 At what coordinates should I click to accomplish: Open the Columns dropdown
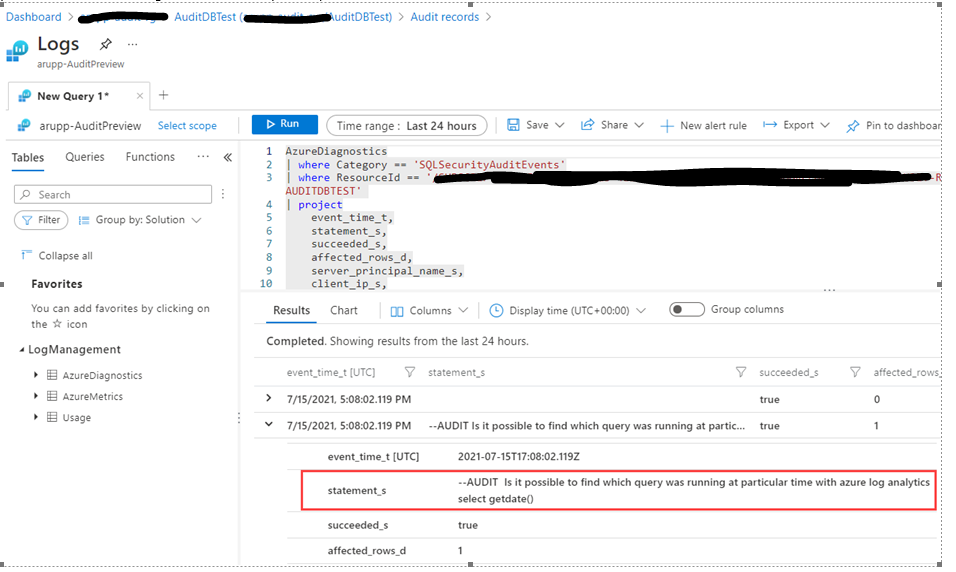[x=429, y=311]
